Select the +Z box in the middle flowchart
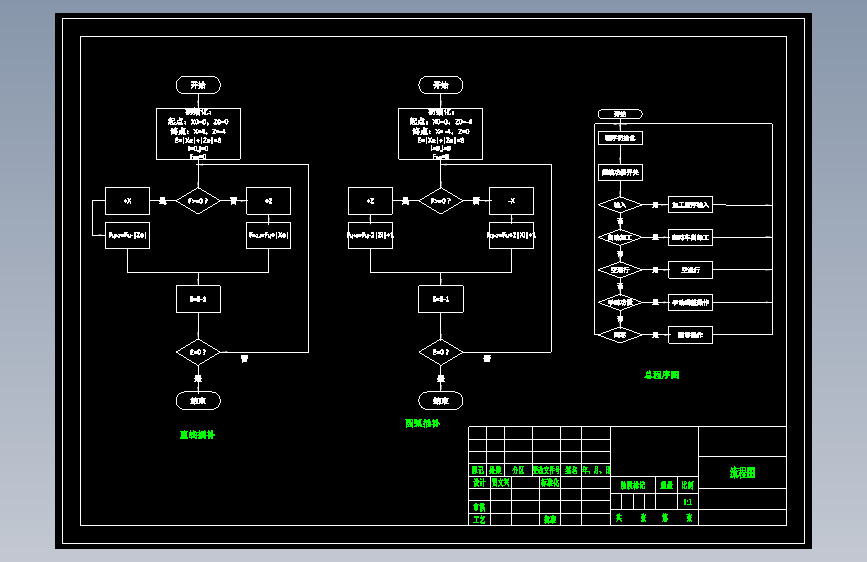867x562 pixels. tap(370, 201)
